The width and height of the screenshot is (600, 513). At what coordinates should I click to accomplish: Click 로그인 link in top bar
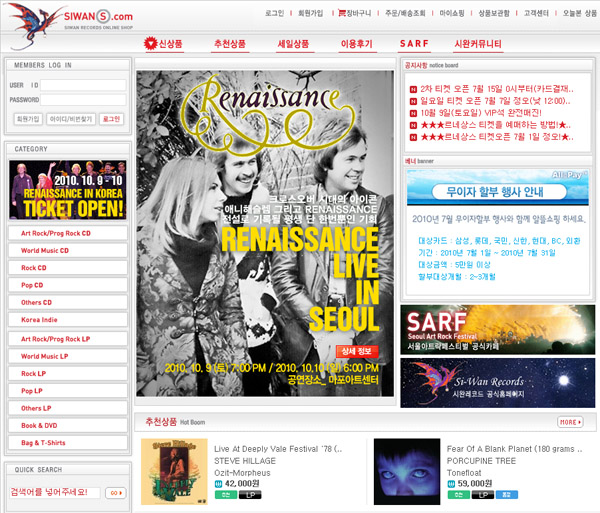tap(274, 13)
